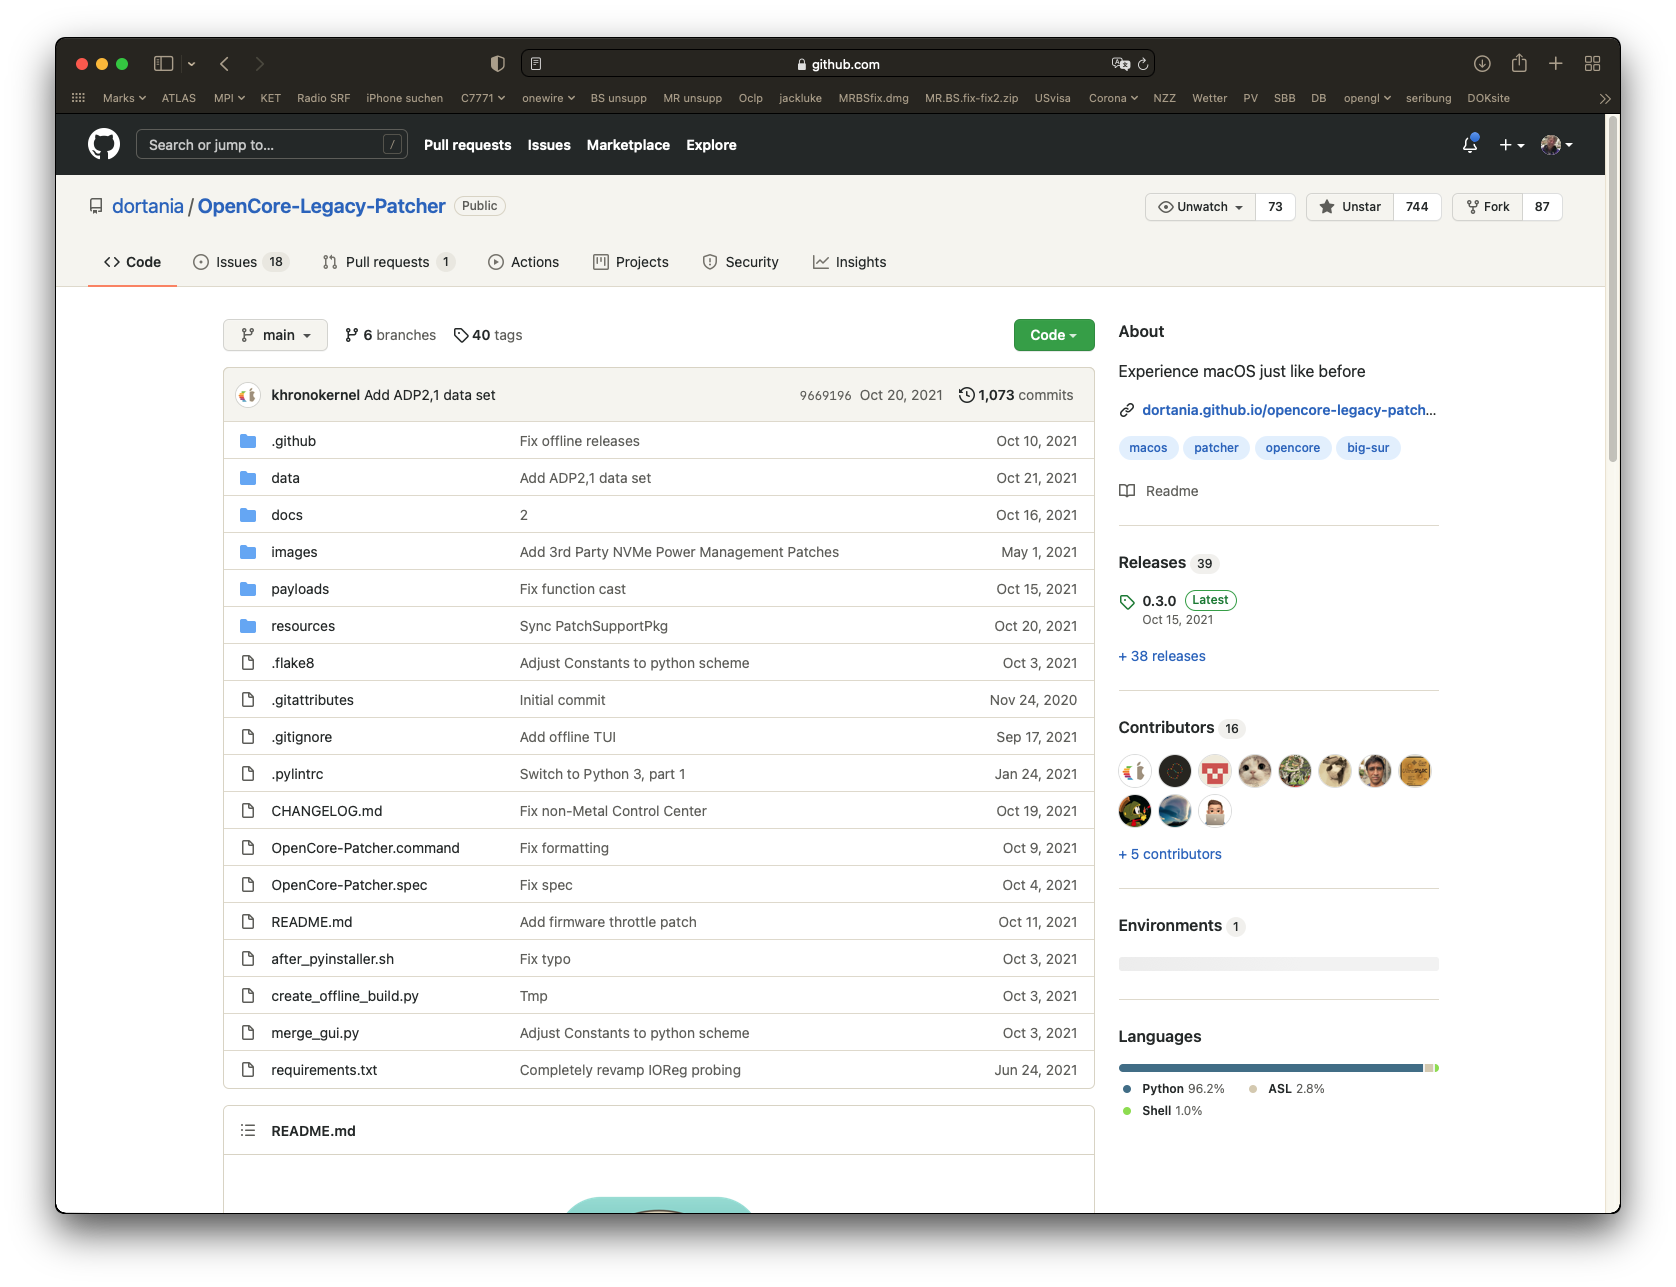
Task: Click the link icon next to dortania.github.io
Action: [1127, 410]
